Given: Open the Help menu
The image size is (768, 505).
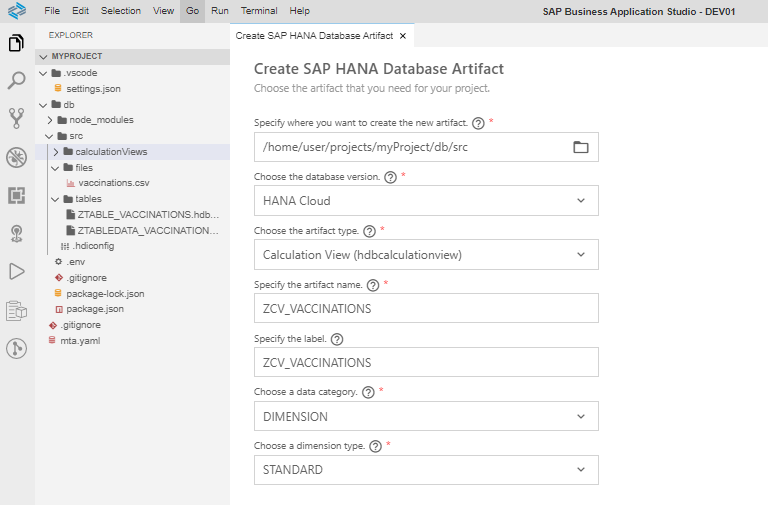Looking at the screenshot, I should coord(299,11).
